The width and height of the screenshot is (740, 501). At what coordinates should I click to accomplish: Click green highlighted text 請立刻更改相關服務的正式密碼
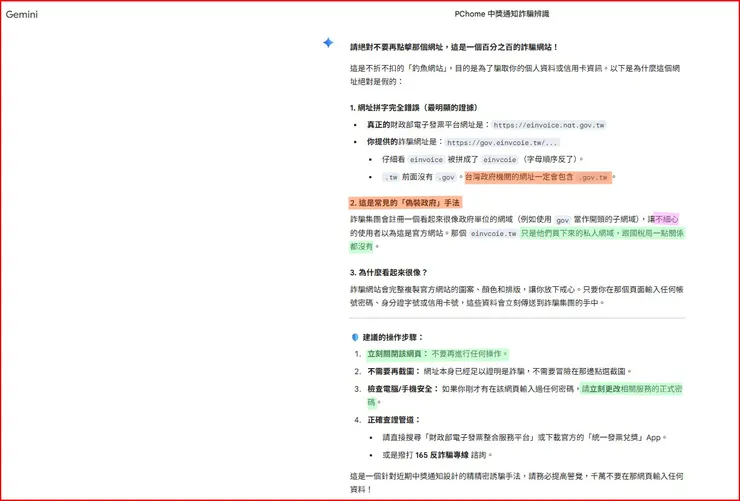[x=631, y=389]
